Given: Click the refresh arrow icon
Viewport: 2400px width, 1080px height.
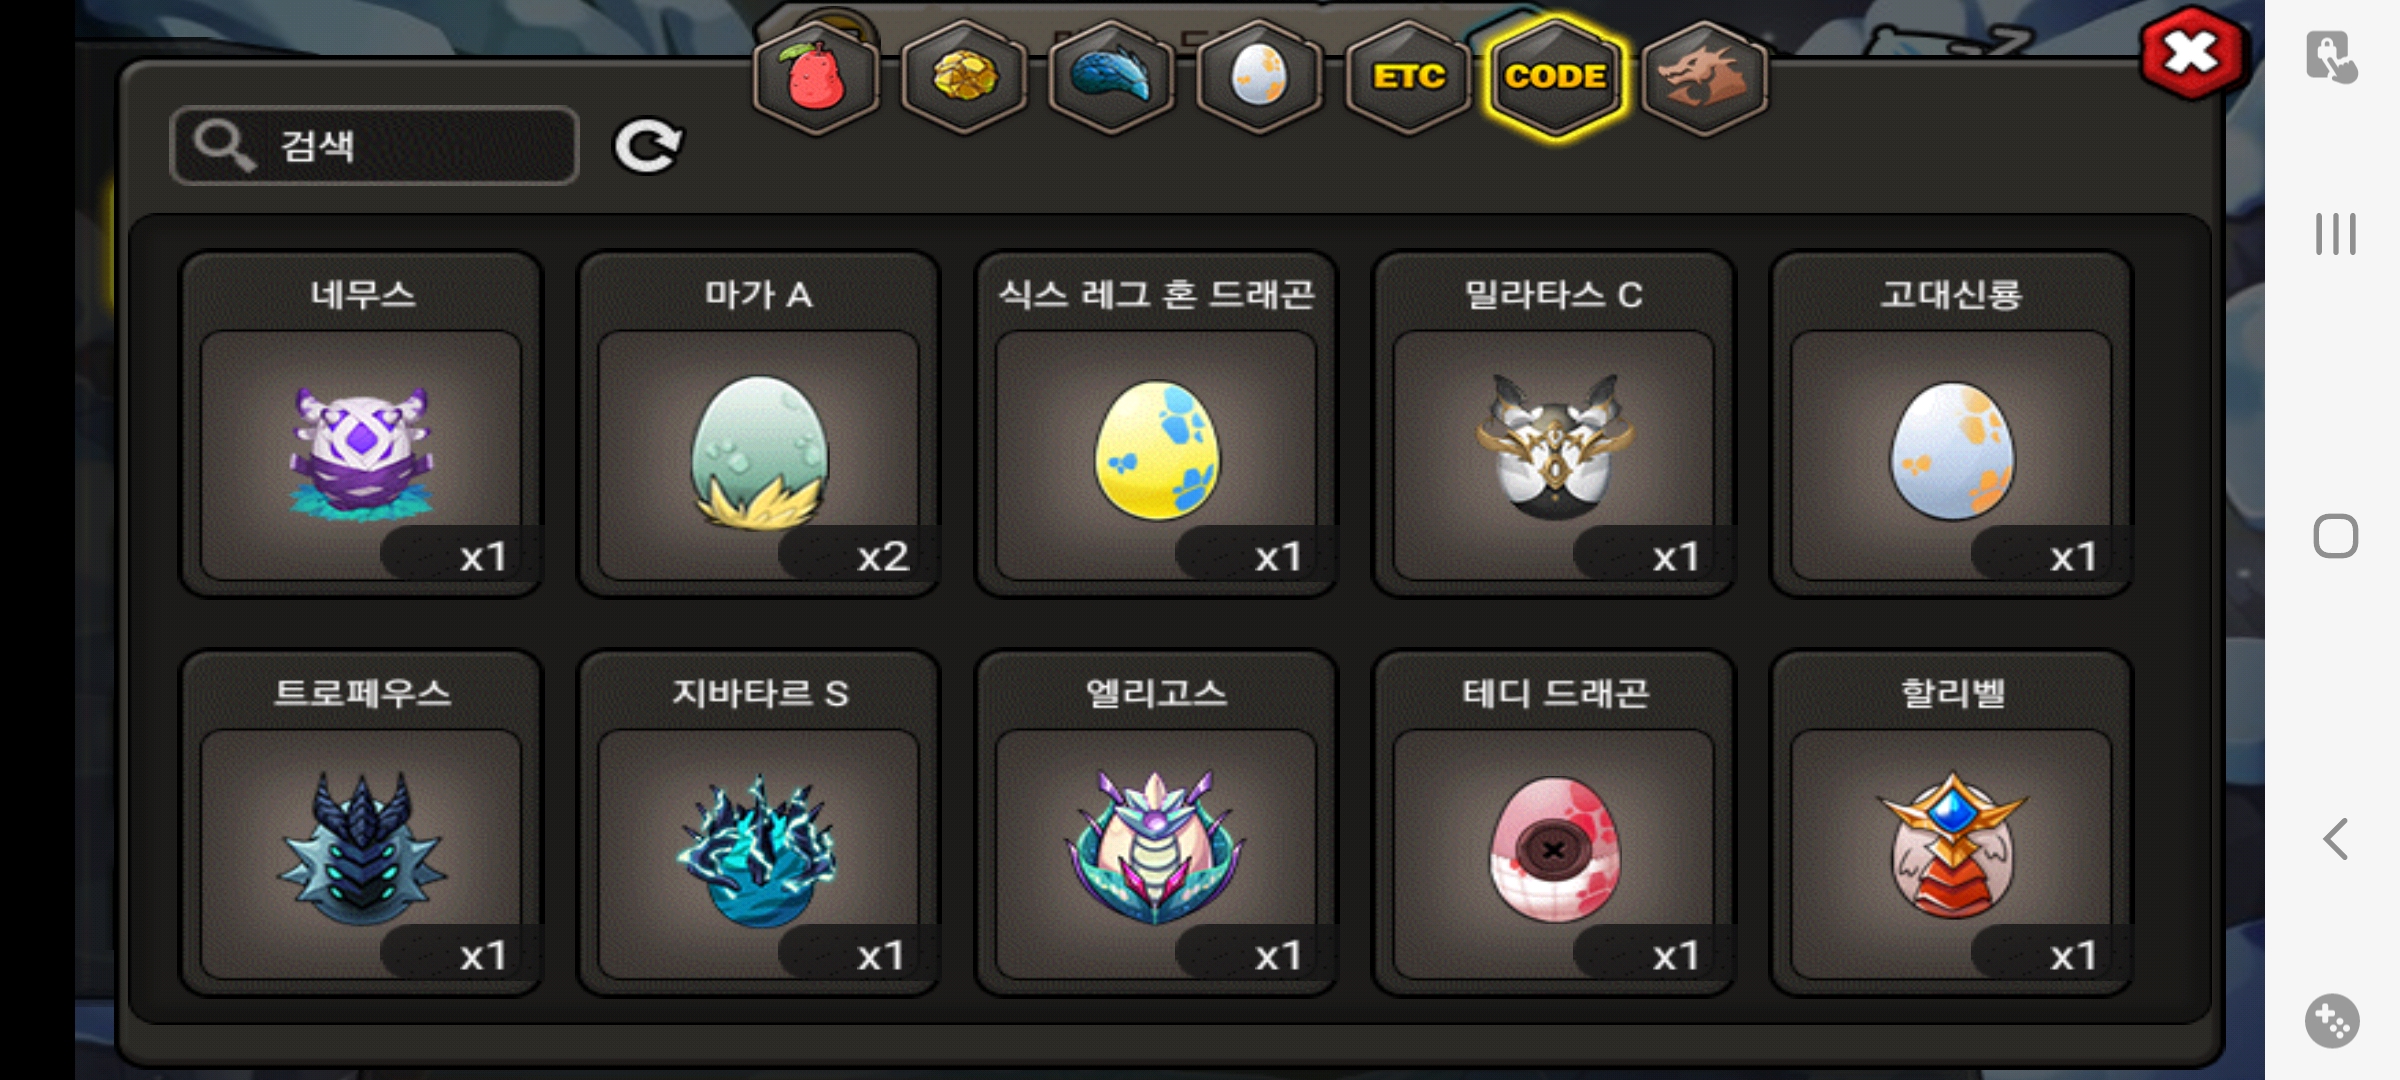Looking at the screenshot, I should (x=648, y=146).
